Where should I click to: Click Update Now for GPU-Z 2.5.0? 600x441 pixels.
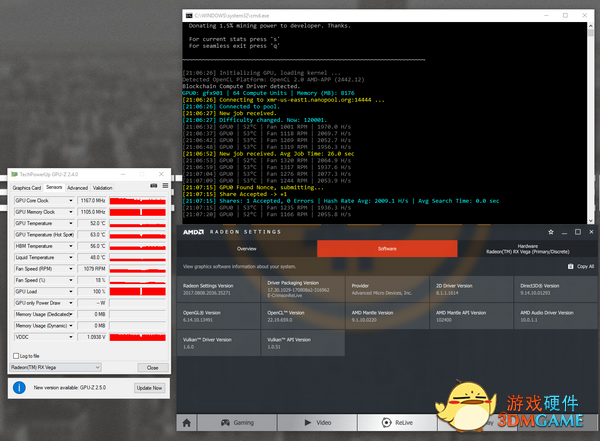point(150,388)
